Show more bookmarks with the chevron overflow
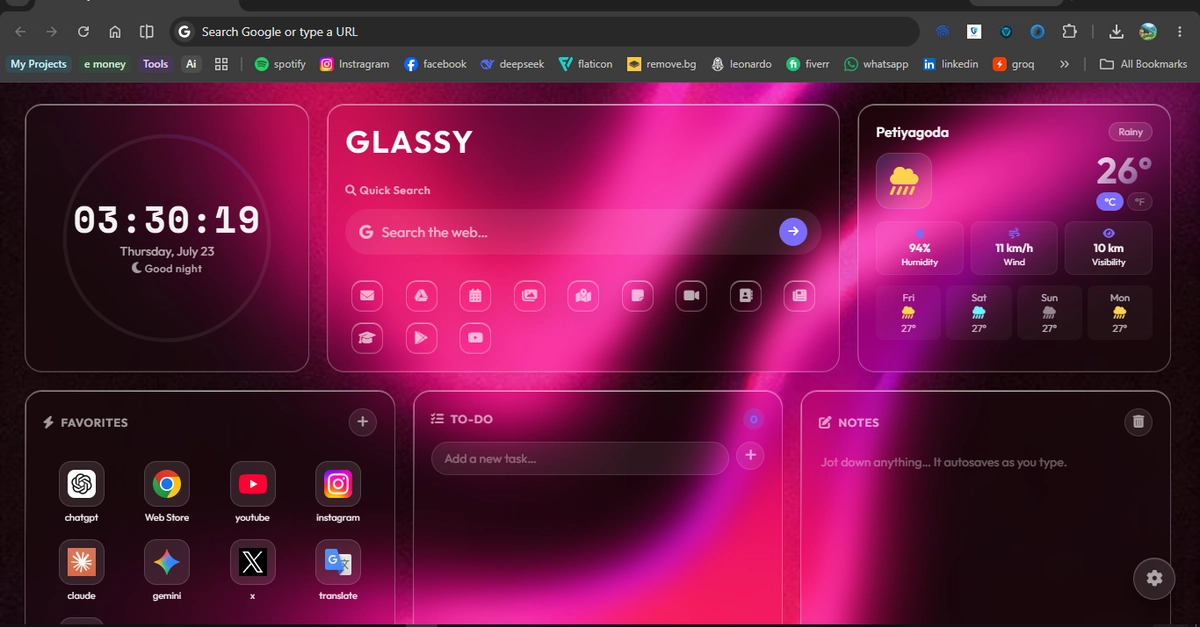The width and height of the screenshot is (1200, 627). (x=1064, y=64)
